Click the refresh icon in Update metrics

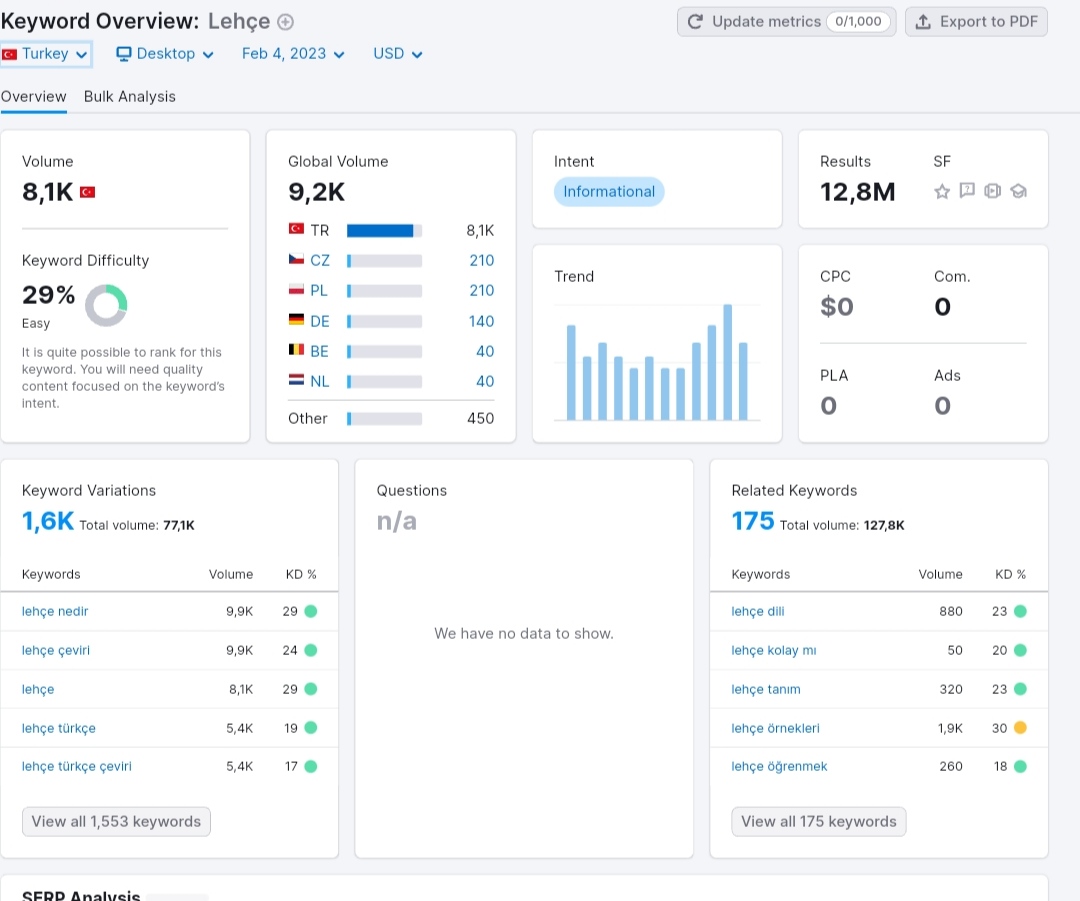click(695, 22)
